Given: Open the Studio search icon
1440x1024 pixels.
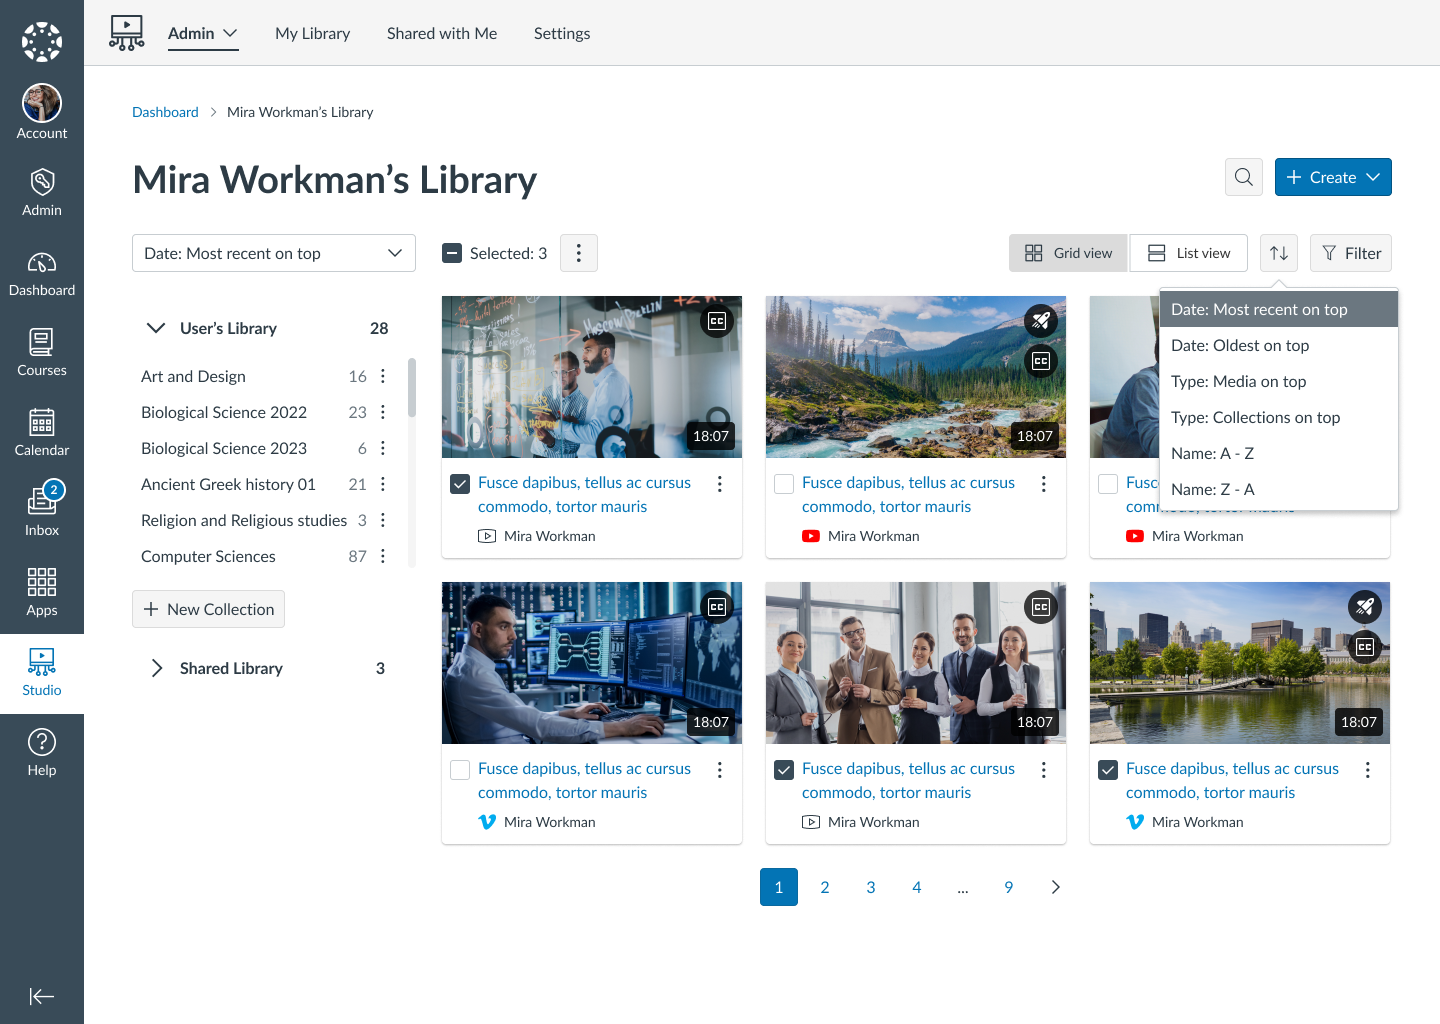Looking at the screenshot, I should [1243, 177].
